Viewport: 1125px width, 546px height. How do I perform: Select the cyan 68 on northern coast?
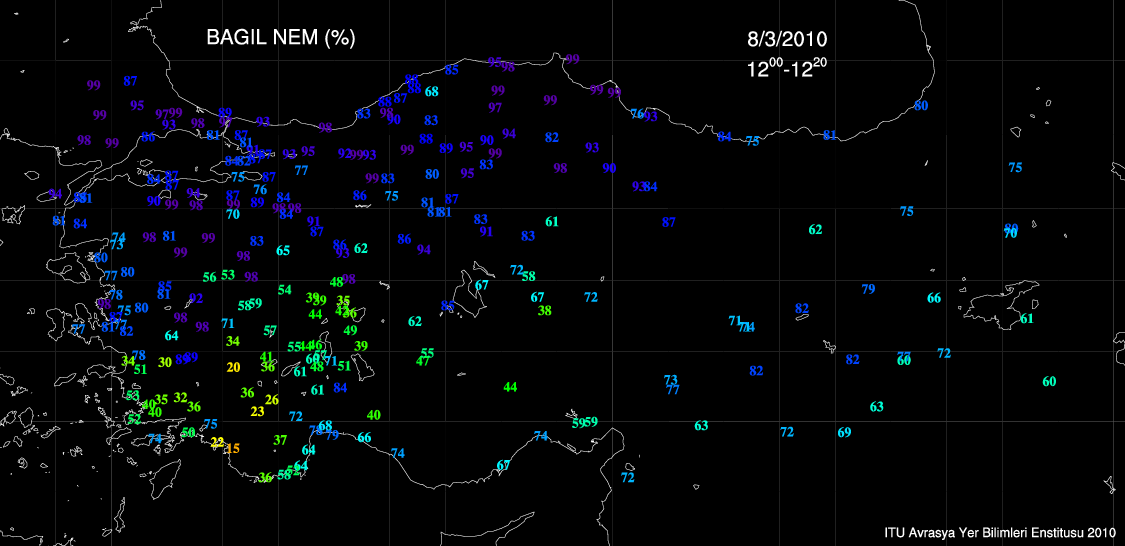click(432, 91)
